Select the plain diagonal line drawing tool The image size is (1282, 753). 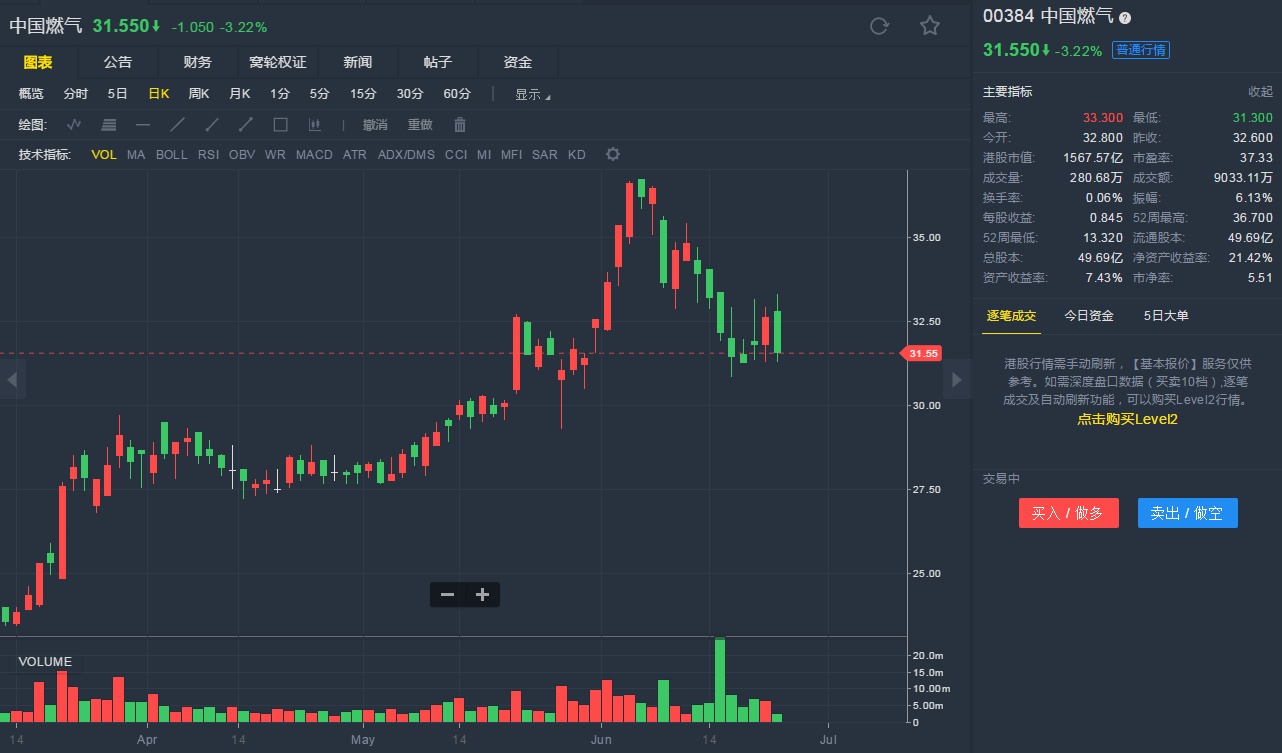178,125
